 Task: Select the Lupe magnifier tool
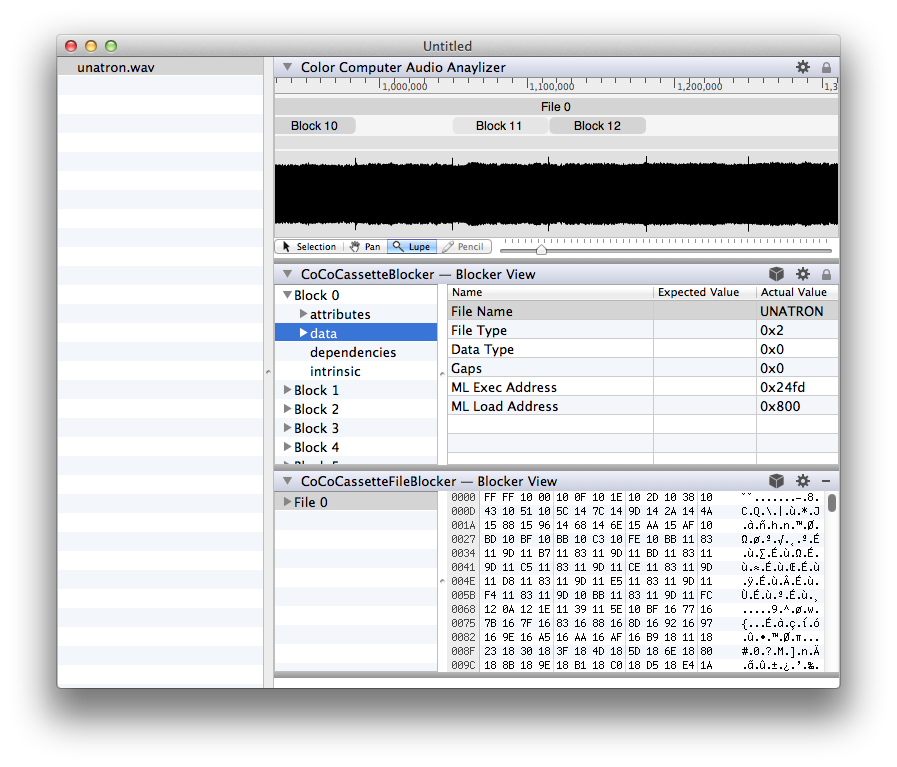pyautogui.click(x=412, y=247)
